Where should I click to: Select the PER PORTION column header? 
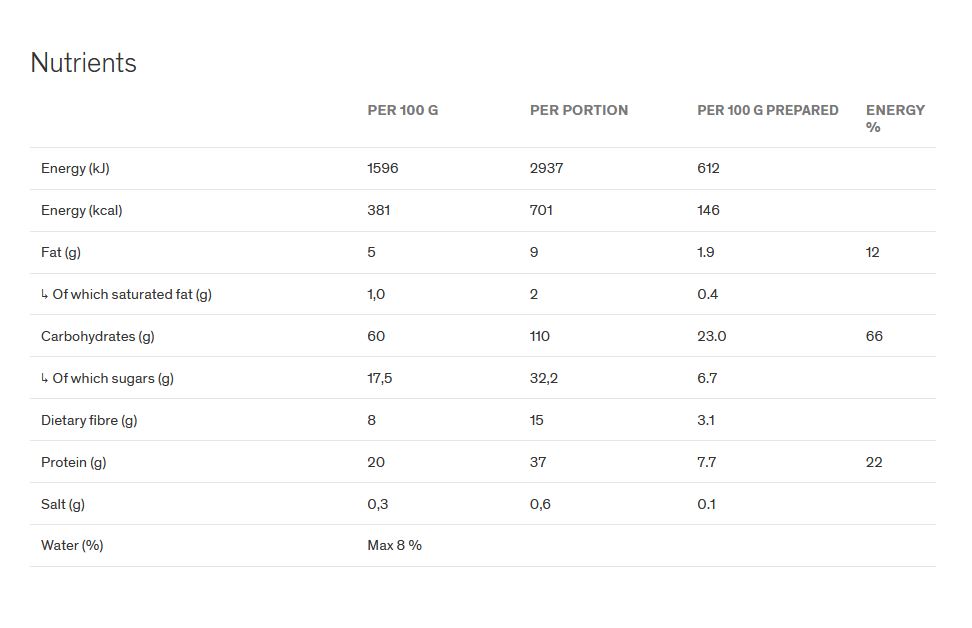[578, 110]
